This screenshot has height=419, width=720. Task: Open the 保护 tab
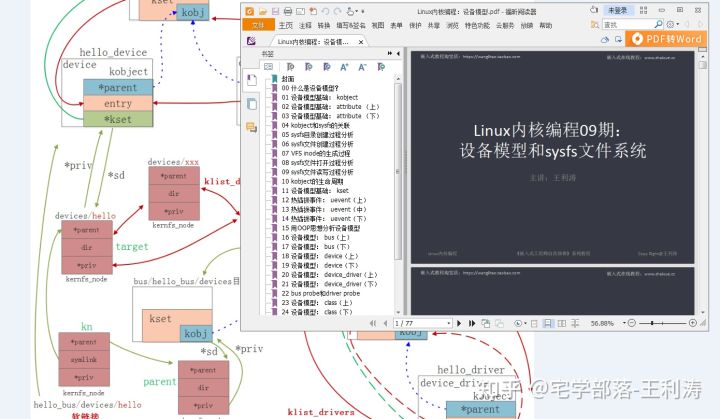point(415,25)
